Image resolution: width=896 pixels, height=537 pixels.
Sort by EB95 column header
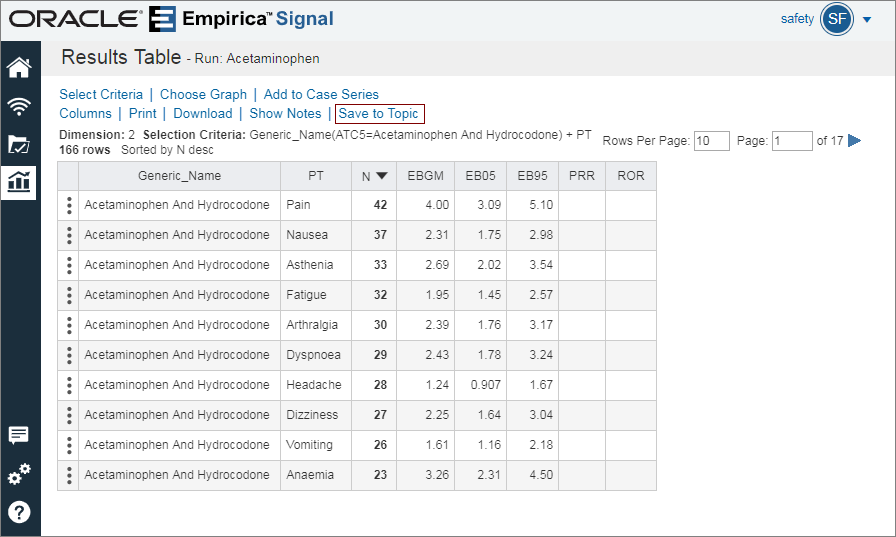532,176
